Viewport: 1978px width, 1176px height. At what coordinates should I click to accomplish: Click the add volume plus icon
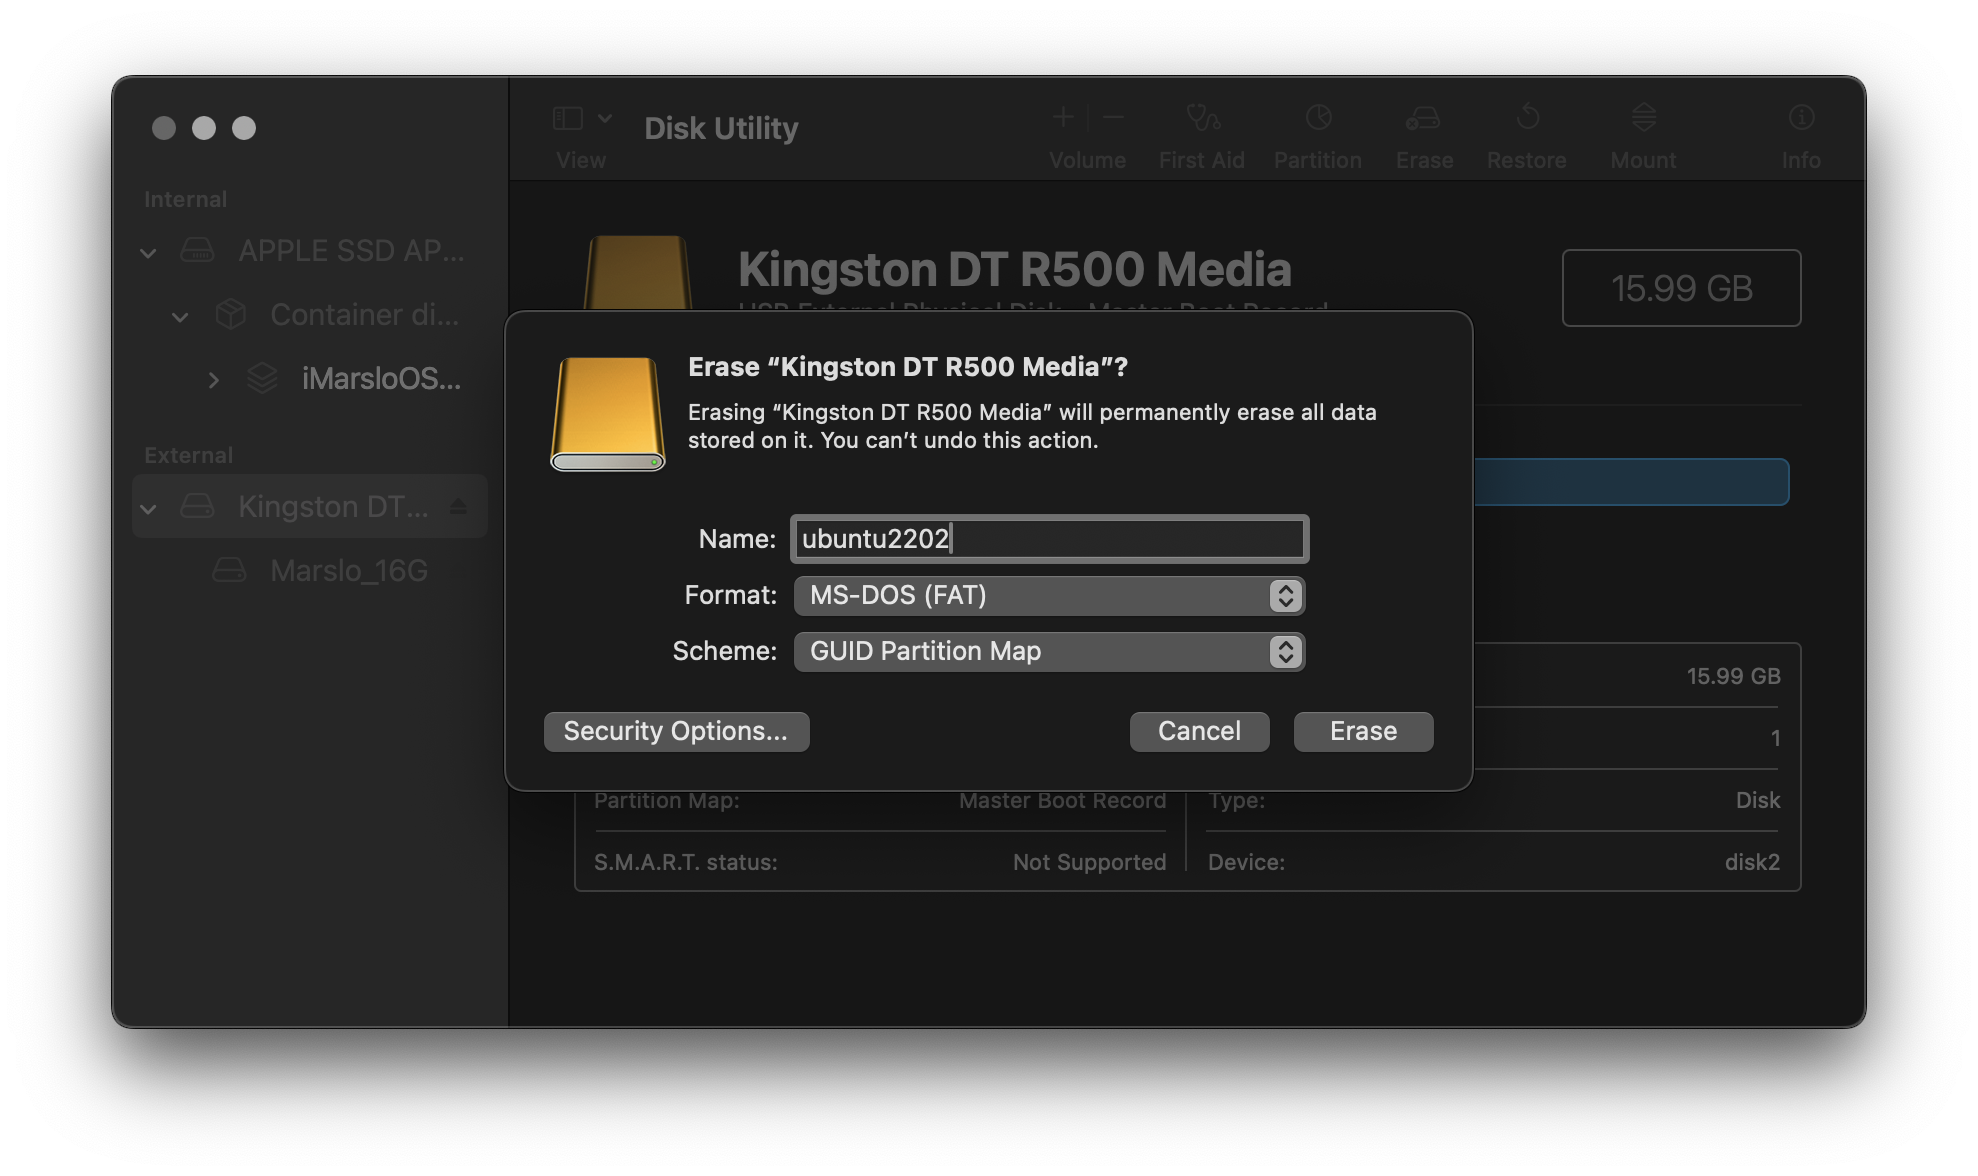pos(1063,118)
